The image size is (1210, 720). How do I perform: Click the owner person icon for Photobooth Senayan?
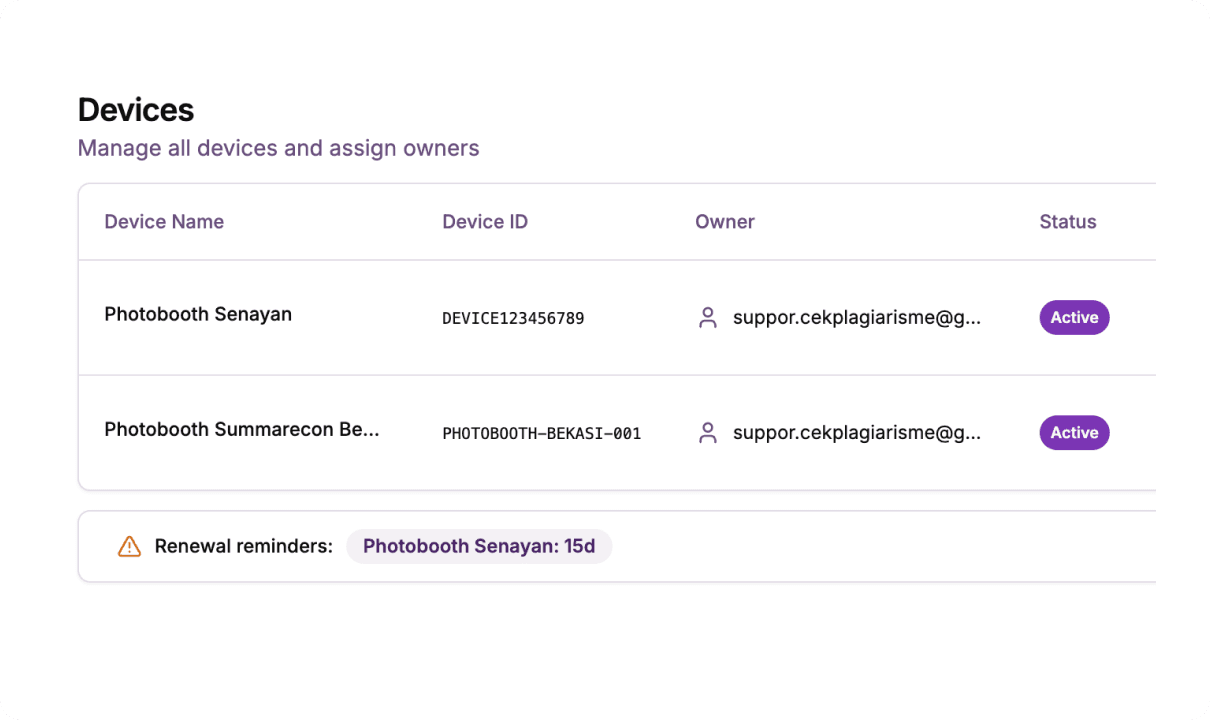(708, 318)
